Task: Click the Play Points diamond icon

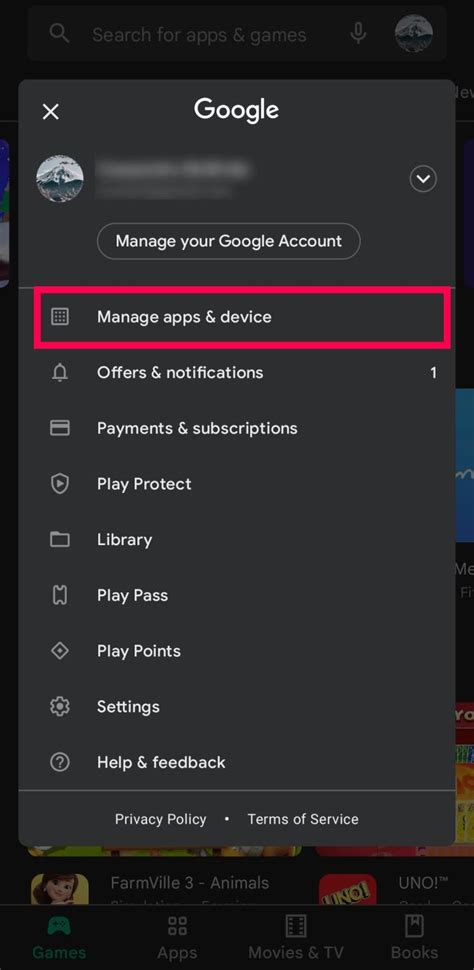Action: (60, 651)
